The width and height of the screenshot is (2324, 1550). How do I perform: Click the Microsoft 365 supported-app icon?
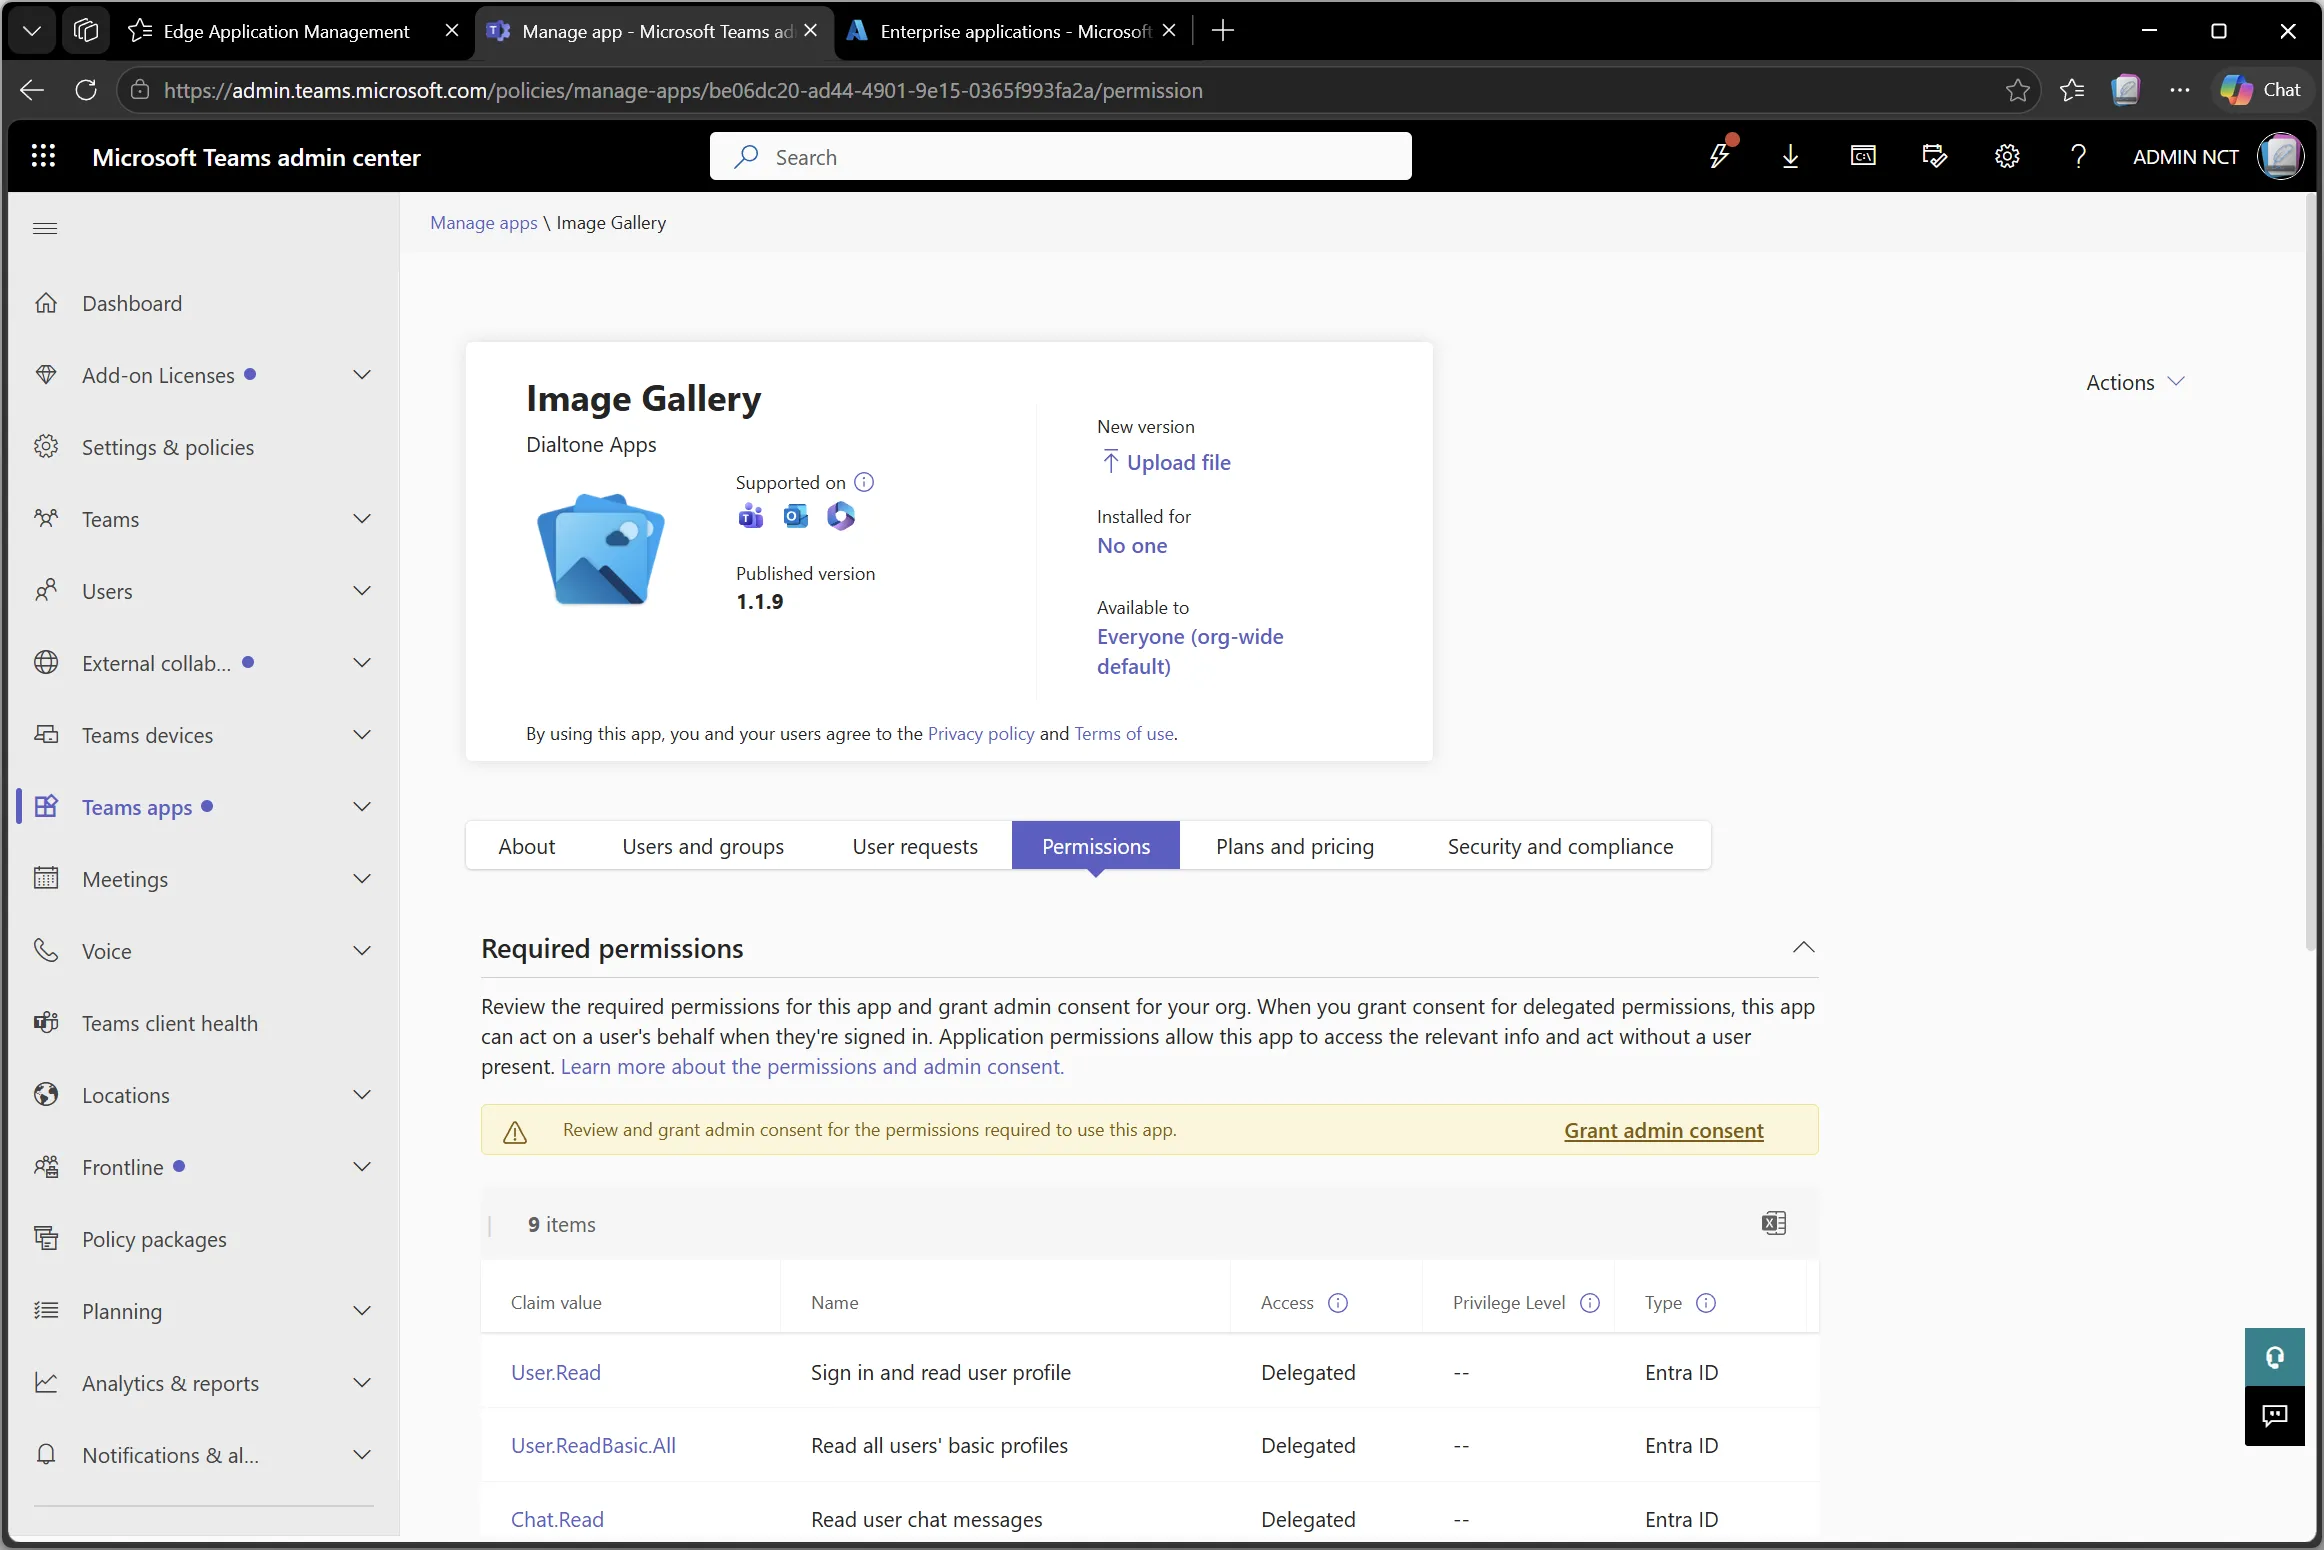[x=841, y=516]
